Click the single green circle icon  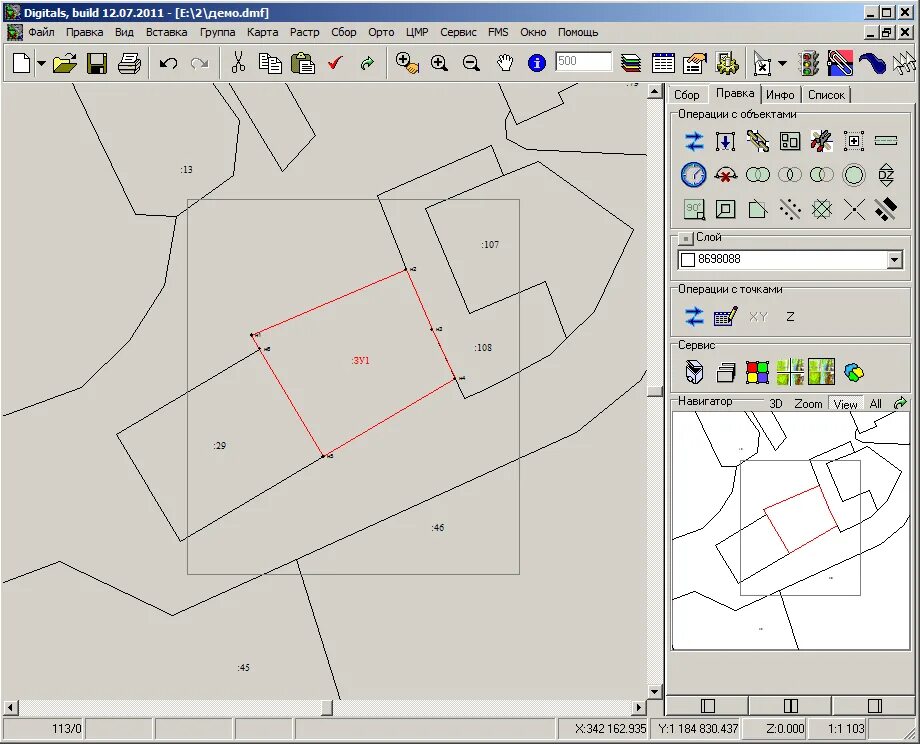[x=854, y=175]
